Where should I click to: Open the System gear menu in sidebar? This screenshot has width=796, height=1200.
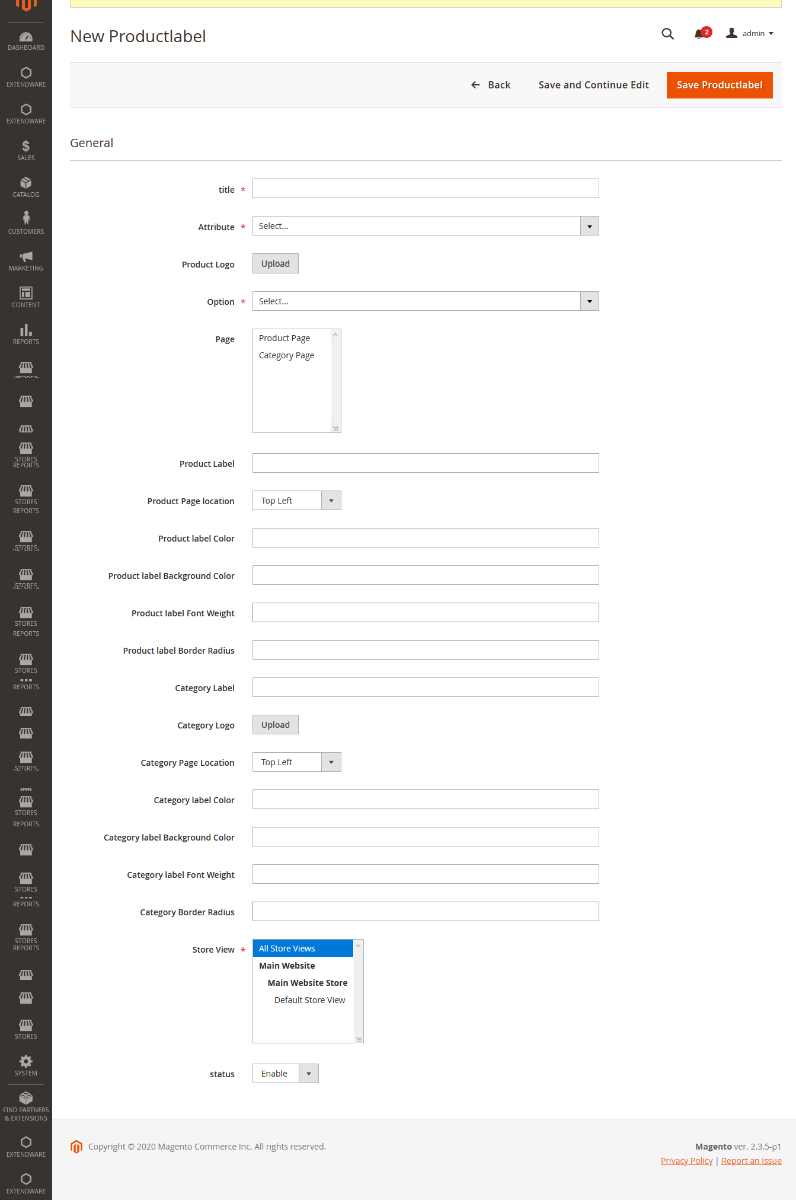pyautogui.click(x=26, y=1065)
